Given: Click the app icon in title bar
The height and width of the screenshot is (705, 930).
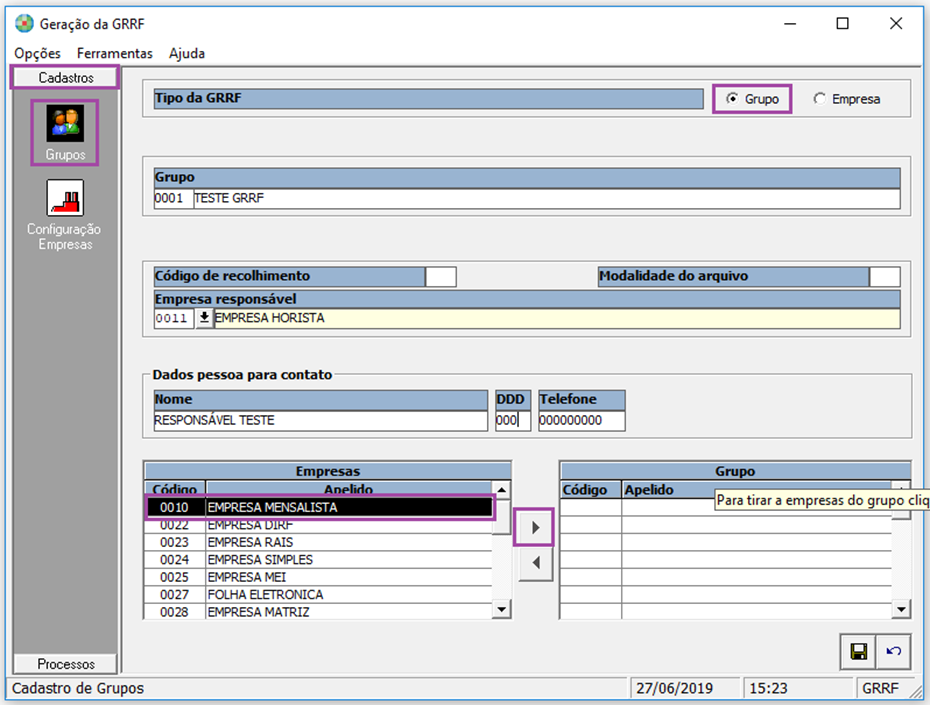Looking at the screenshot, I should tap(24, 23).
